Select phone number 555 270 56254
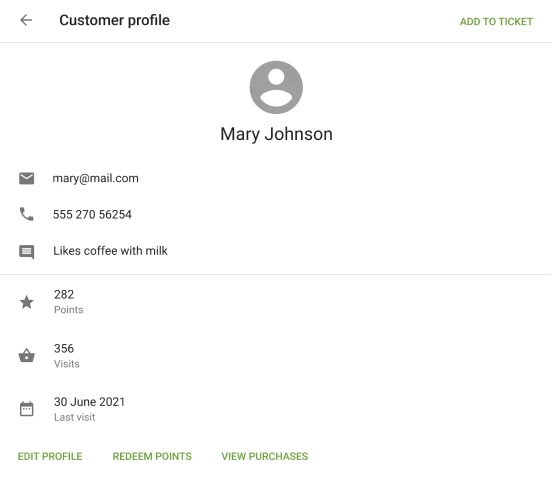The width and height of the screenshot is (551, 493). pos(92,214)
